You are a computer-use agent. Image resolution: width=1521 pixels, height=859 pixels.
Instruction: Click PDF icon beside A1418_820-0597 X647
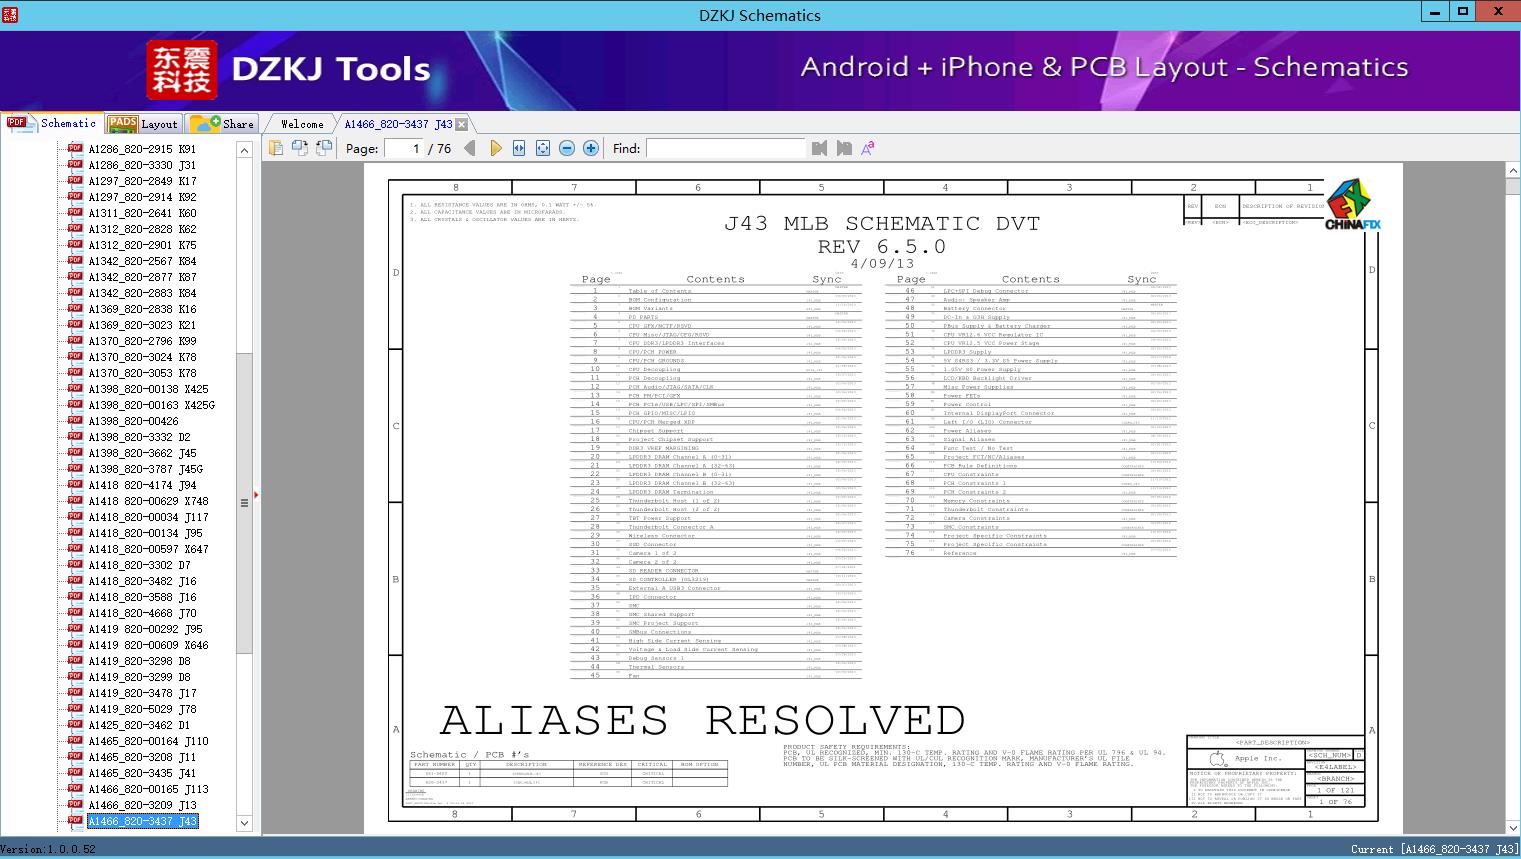click(x=75, y=548)
